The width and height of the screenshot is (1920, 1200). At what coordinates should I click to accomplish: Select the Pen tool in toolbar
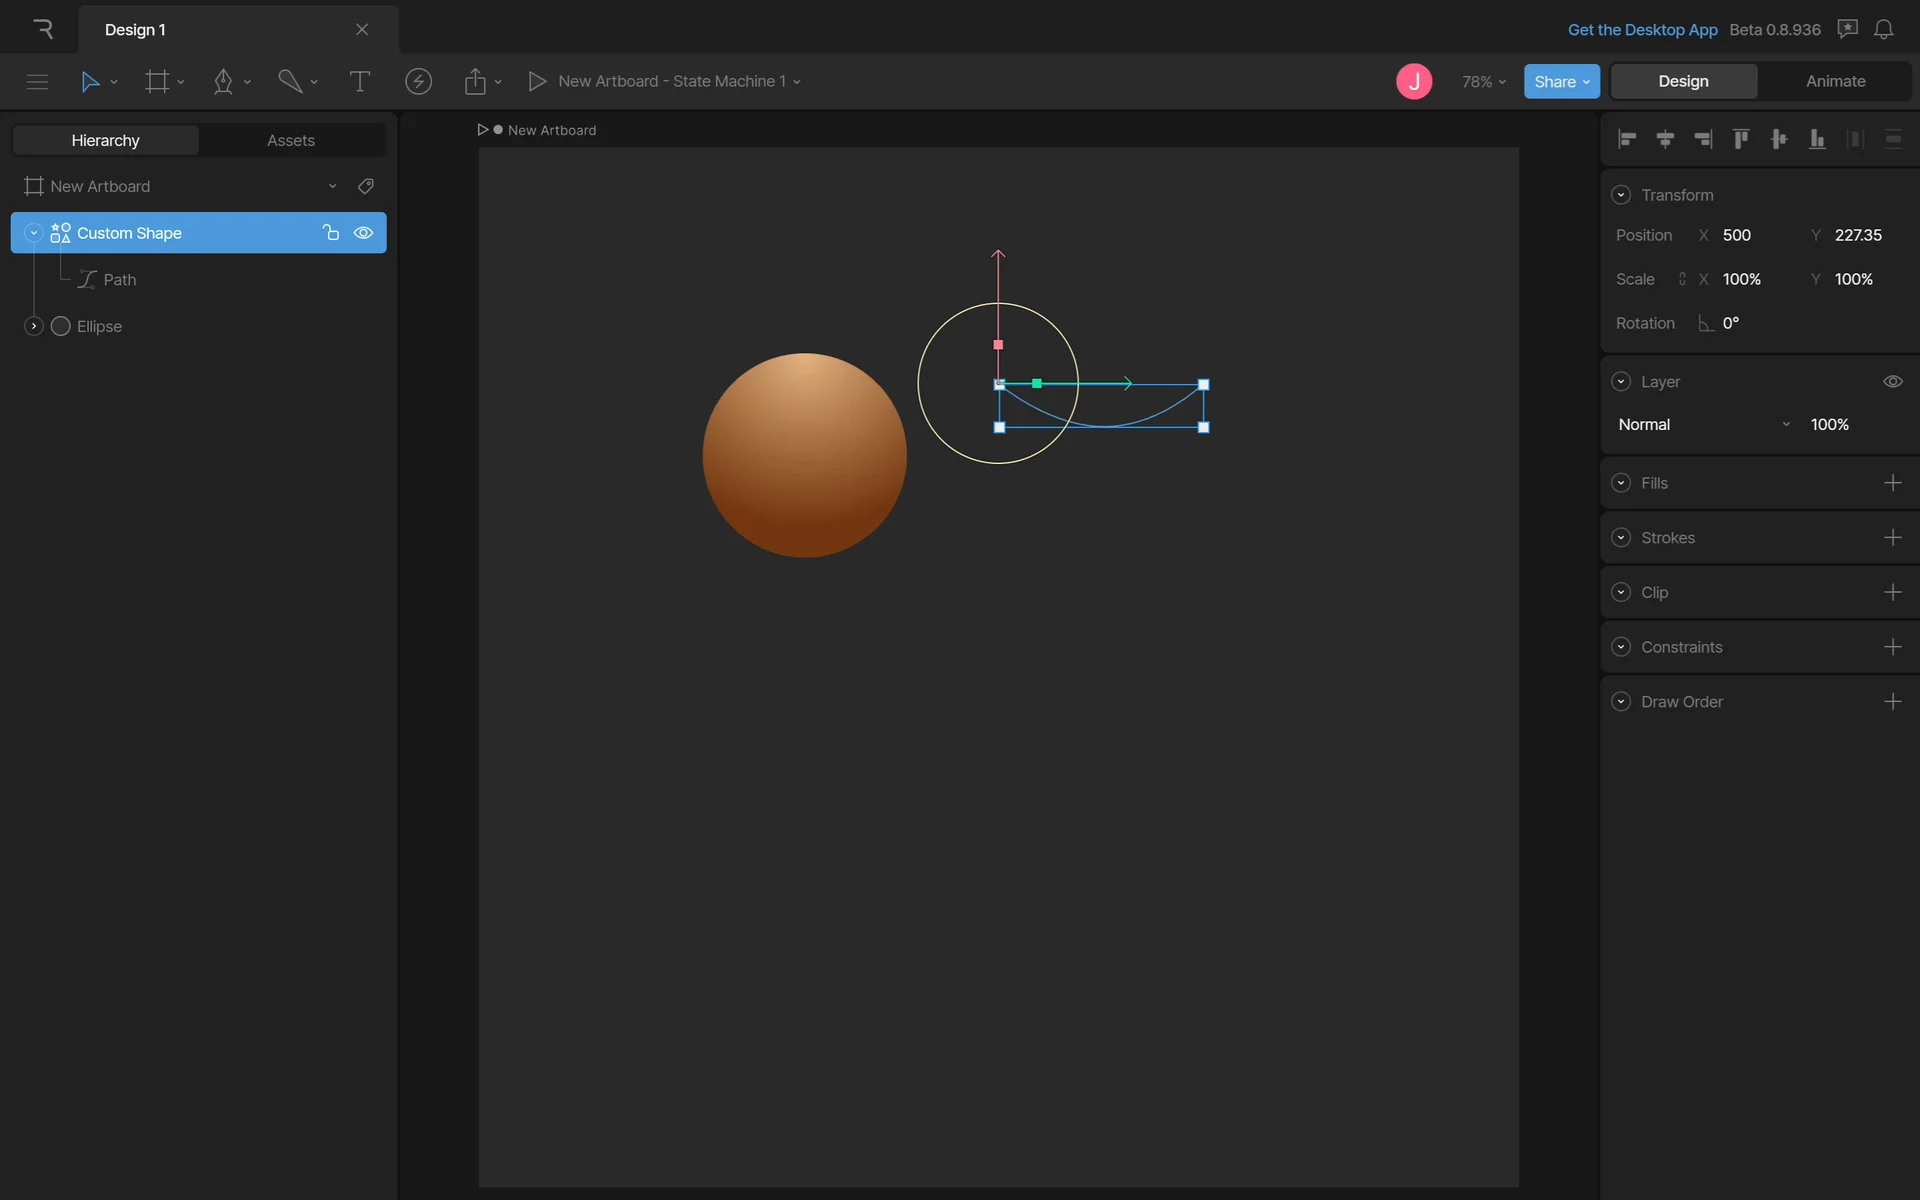coord(223,81)
